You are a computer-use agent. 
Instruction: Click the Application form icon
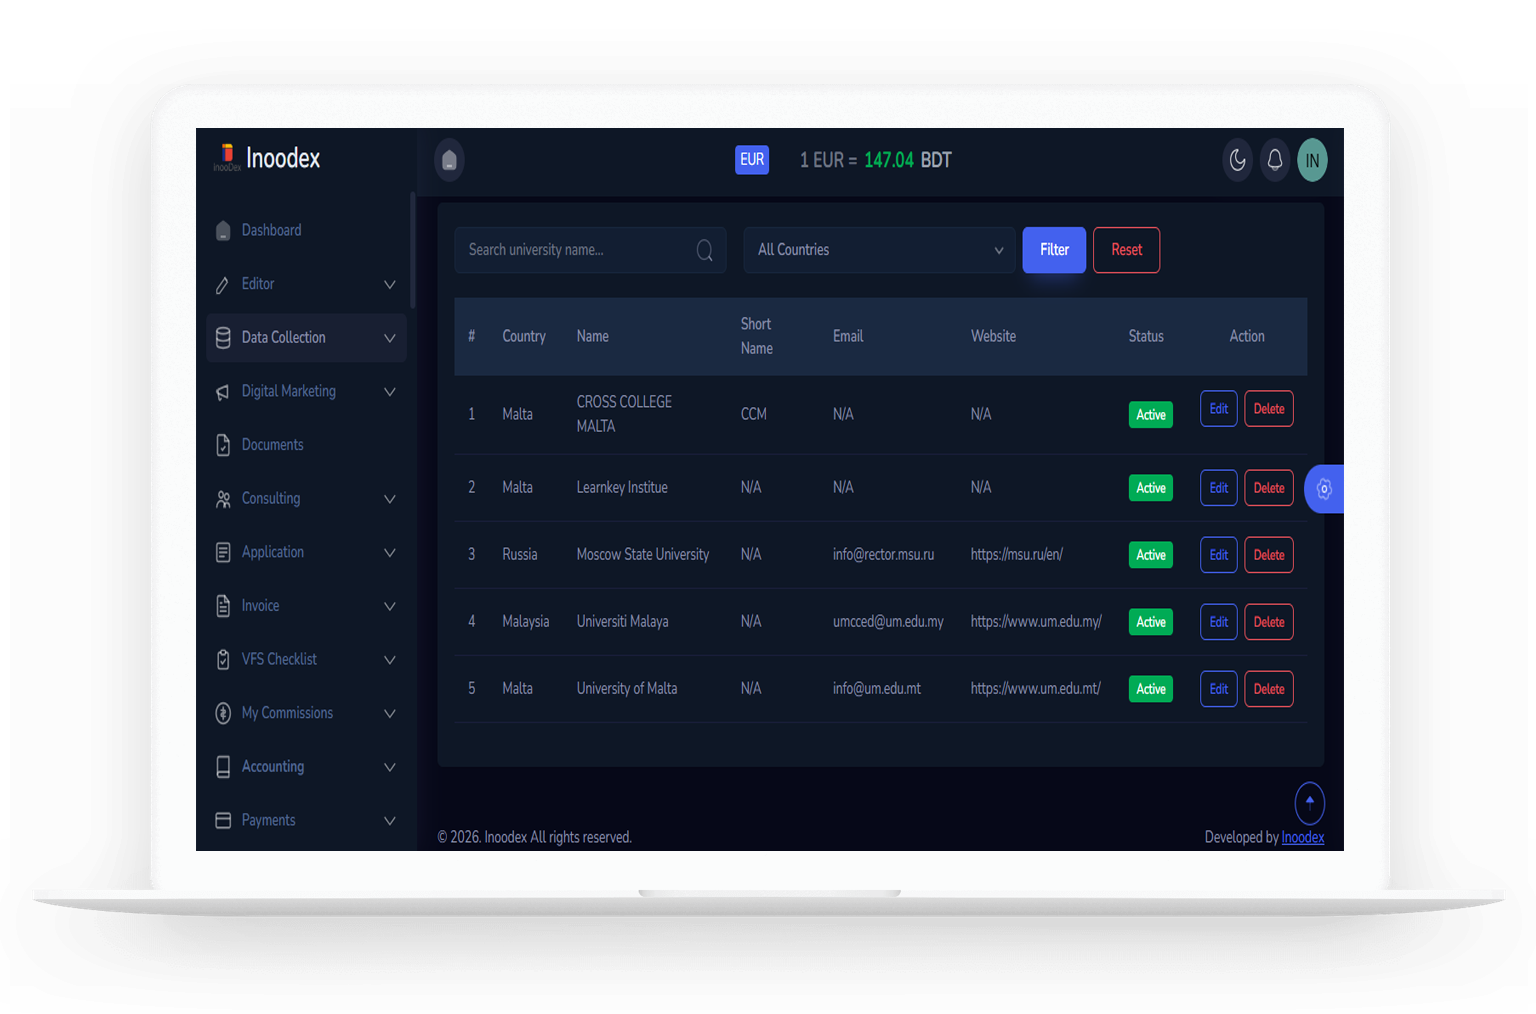(x=223, y=552)
